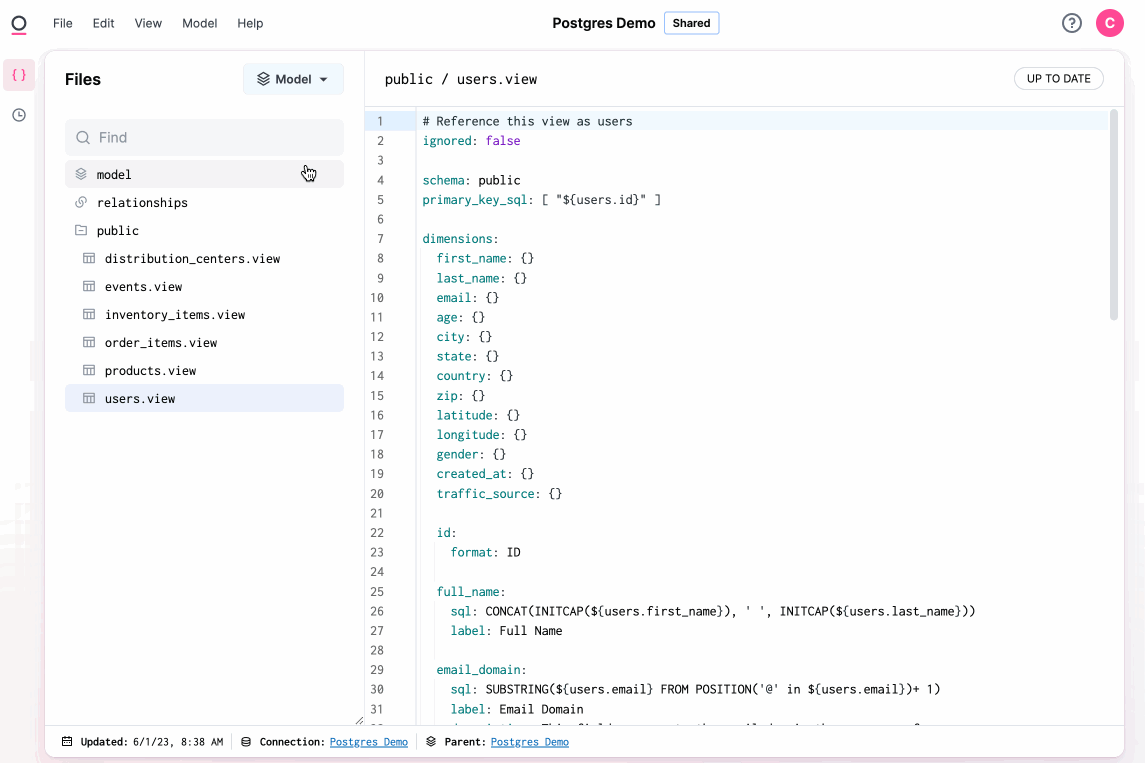
Task: Click the layers icon next to model
Action: 81,175
